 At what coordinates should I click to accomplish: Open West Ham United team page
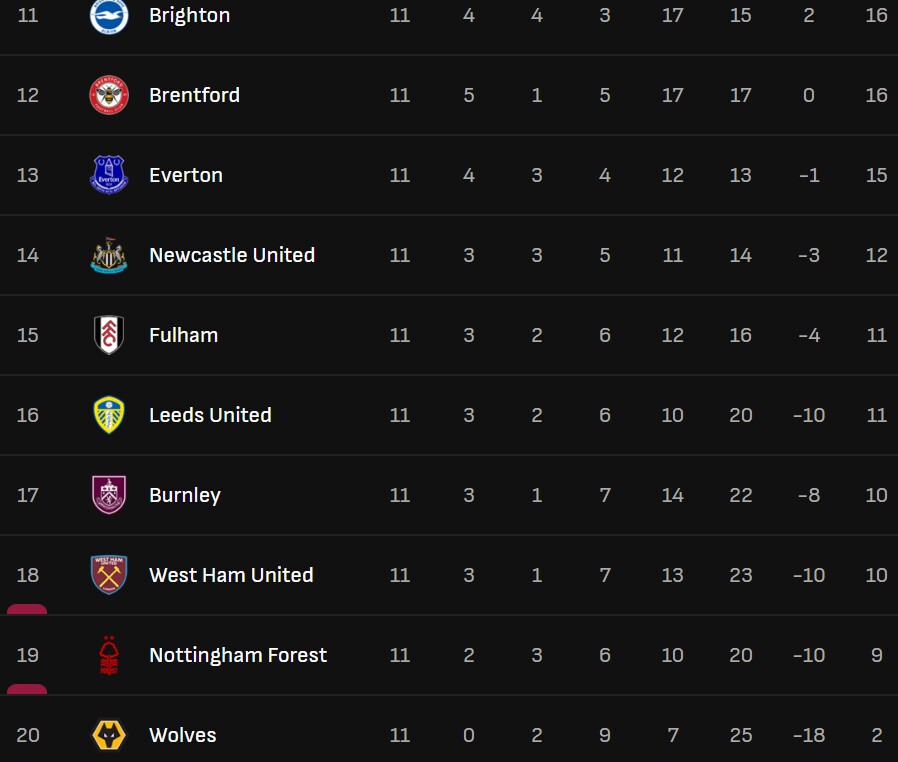[231, 575]
